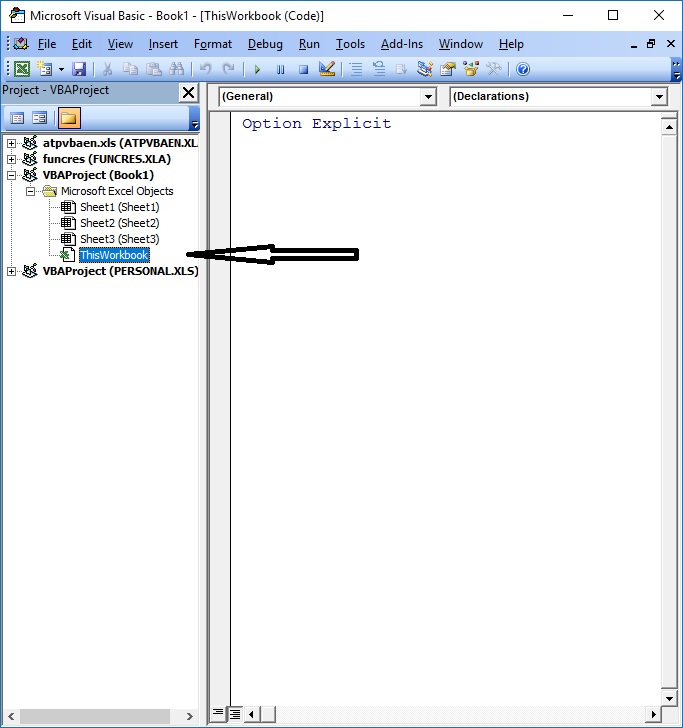The width and height of the screenshot is (683, 728).
Task: Minimize the inner code window
Action: [634, 45]
